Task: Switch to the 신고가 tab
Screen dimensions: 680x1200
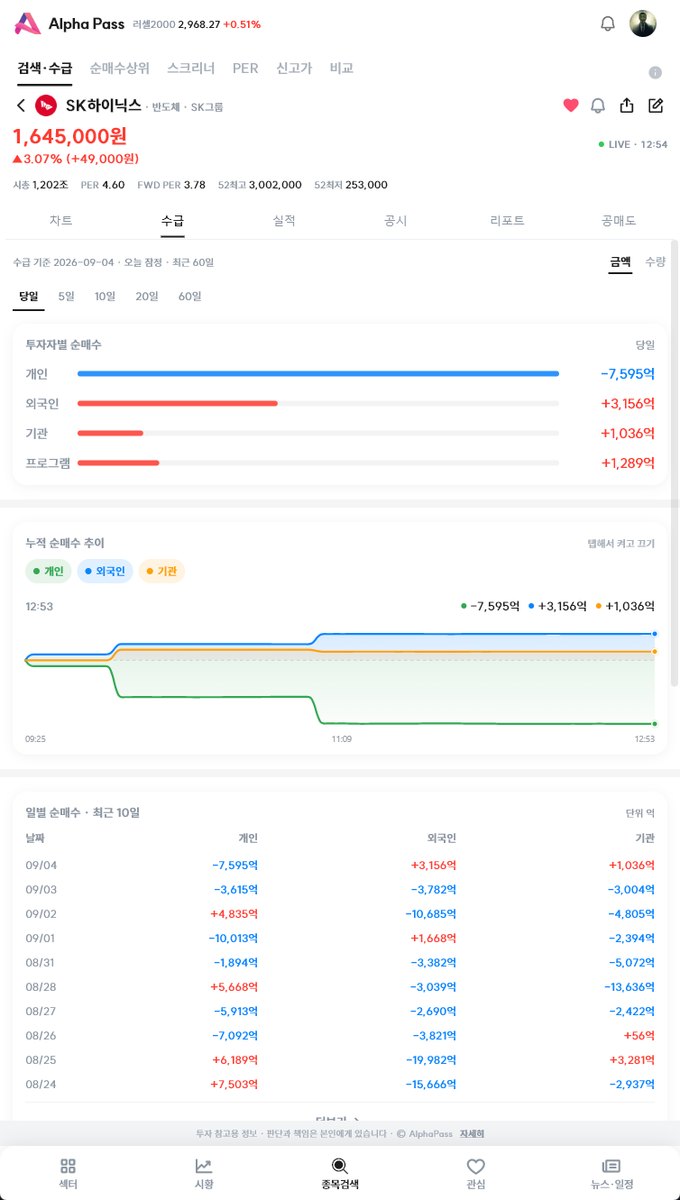Action: point(294,68)
